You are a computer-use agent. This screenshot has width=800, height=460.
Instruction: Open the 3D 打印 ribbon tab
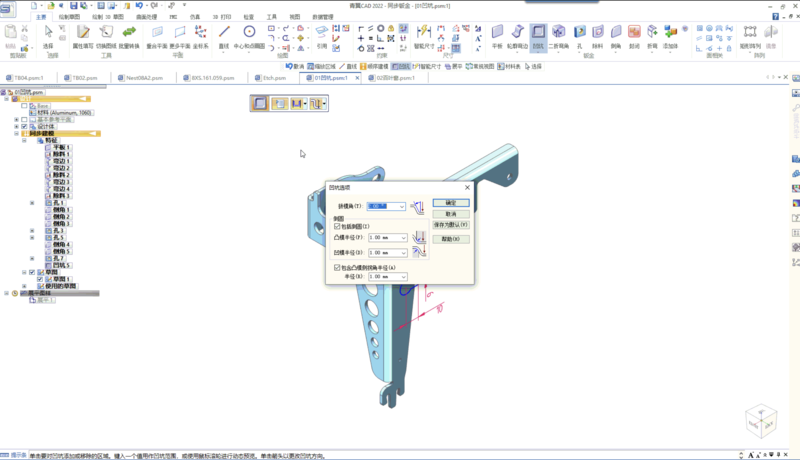click(x=220, y=17)
